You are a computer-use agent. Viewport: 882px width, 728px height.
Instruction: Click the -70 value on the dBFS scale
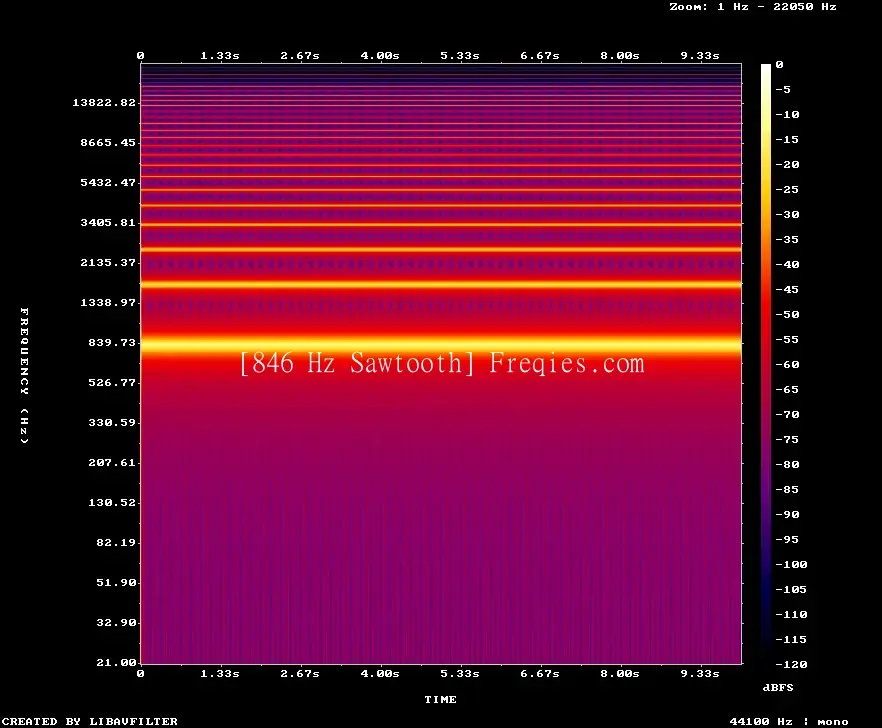787,415
